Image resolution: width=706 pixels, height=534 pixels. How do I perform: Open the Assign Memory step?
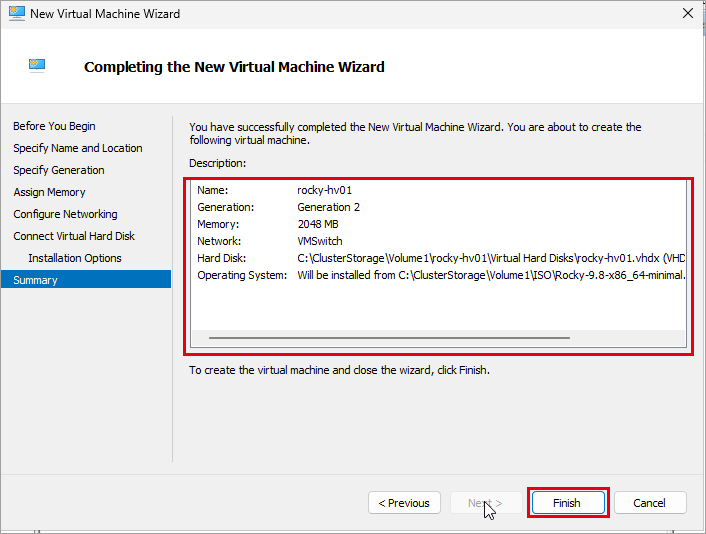(49, 192)
